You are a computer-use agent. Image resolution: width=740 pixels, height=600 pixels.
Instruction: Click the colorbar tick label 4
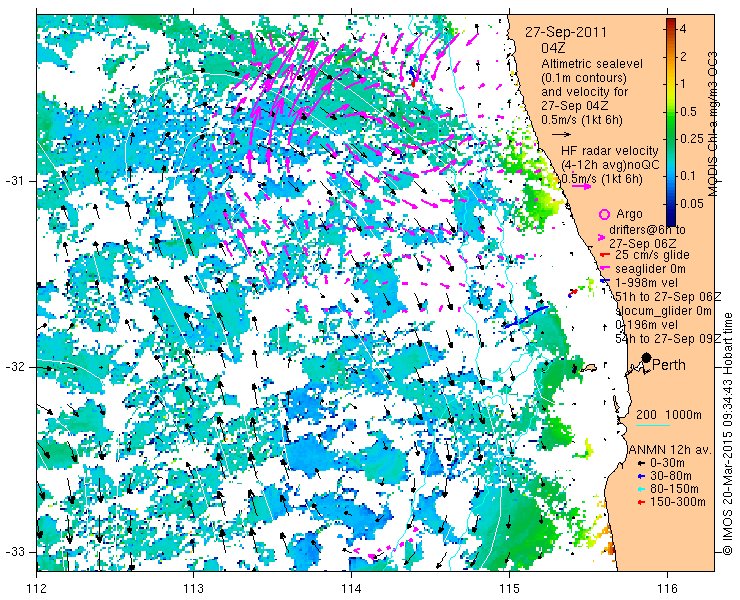(683, 29)
